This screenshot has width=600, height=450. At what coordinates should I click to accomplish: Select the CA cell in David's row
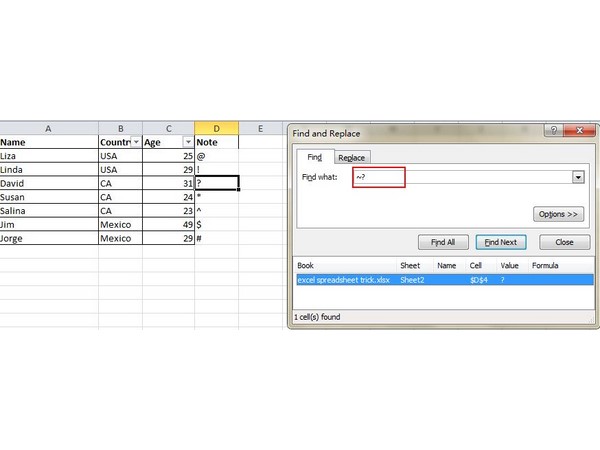[x=121, y=184]
